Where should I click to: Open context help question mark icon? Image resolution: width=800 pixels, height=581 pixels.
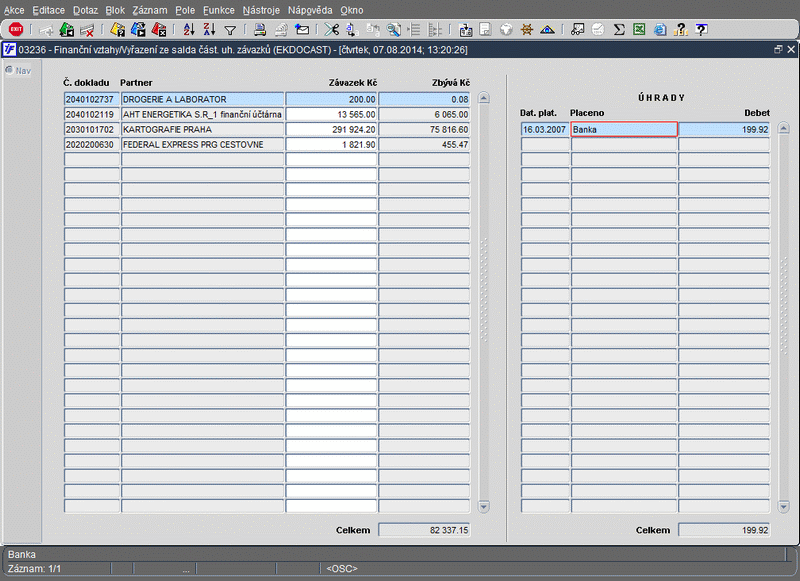point(702,30)
